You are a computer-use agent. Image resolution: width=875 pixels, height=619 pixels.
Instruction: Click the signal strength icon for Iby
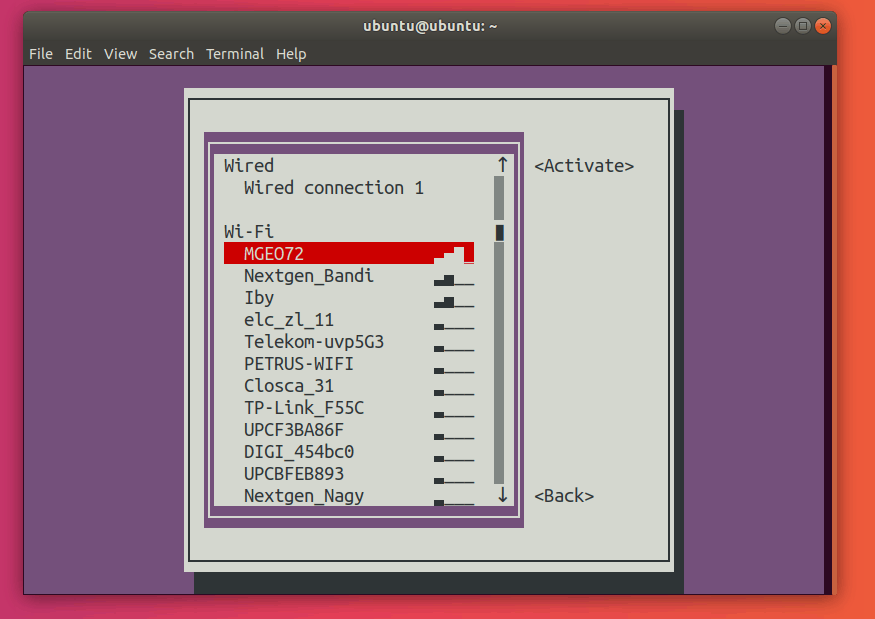point(450,299)
